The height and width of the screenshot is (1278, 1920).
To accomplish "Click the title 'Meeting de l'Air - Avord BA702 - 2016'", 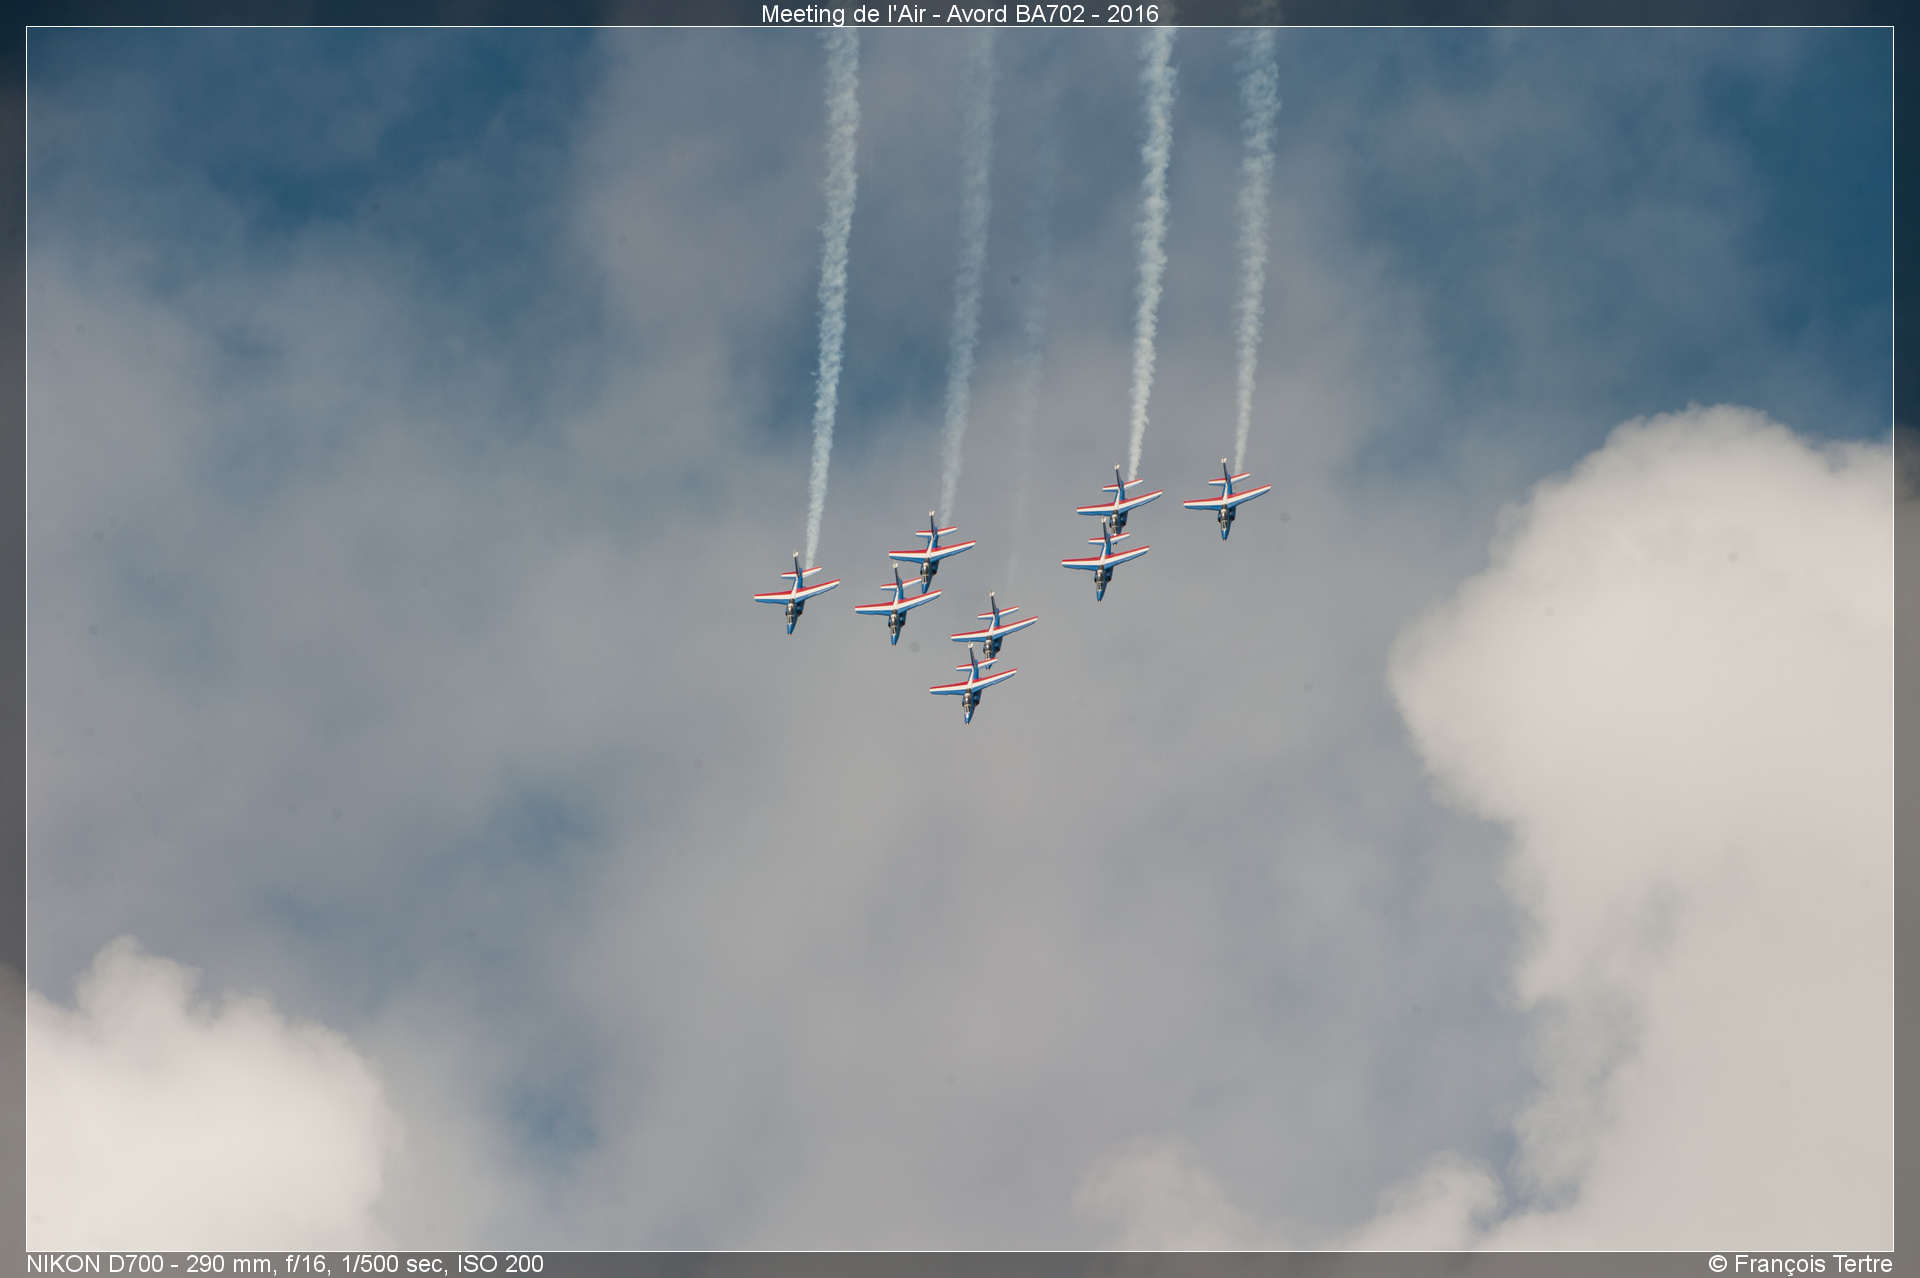I will click(x=960, y=14).
